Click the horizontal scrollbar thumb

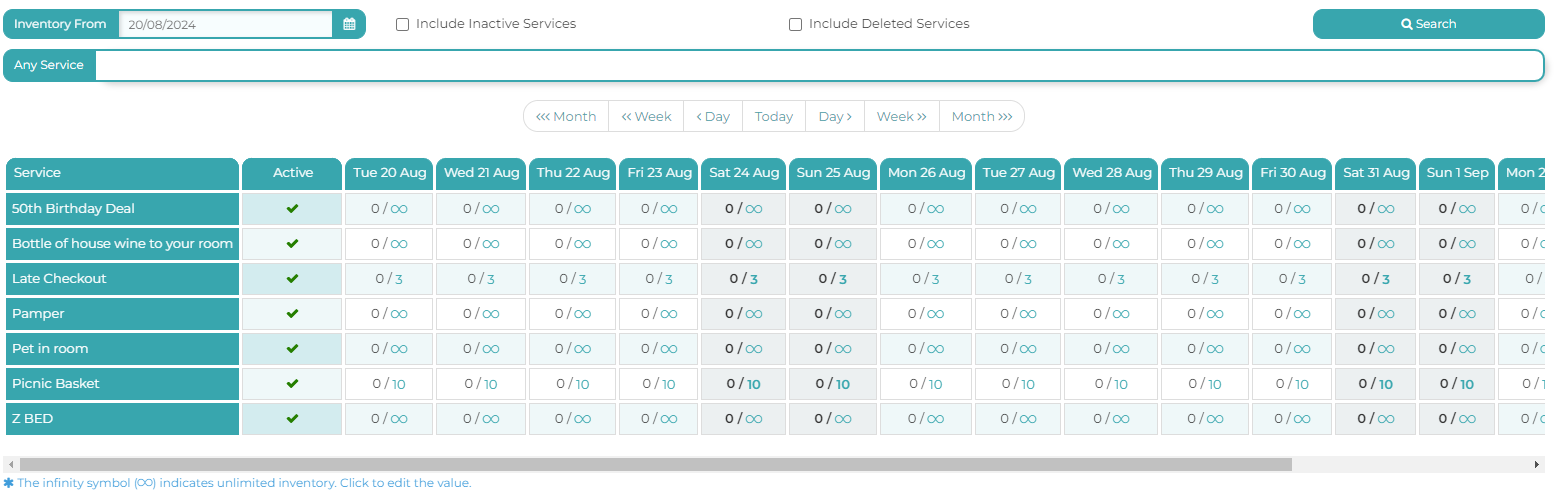[655, 465]
